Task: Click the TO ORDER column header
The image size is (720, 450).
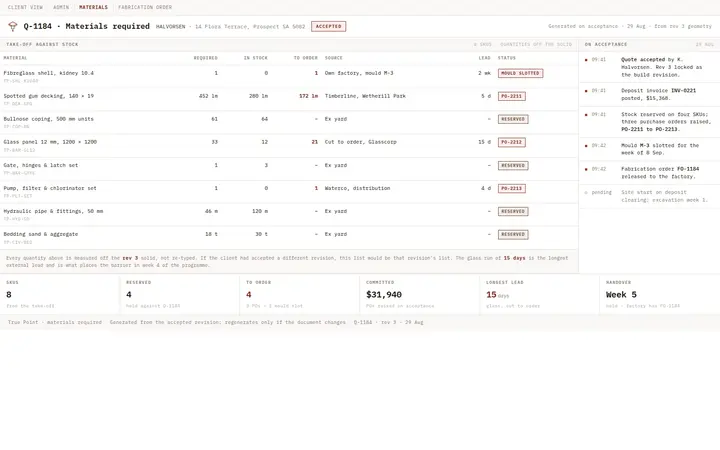Action: 305,58
